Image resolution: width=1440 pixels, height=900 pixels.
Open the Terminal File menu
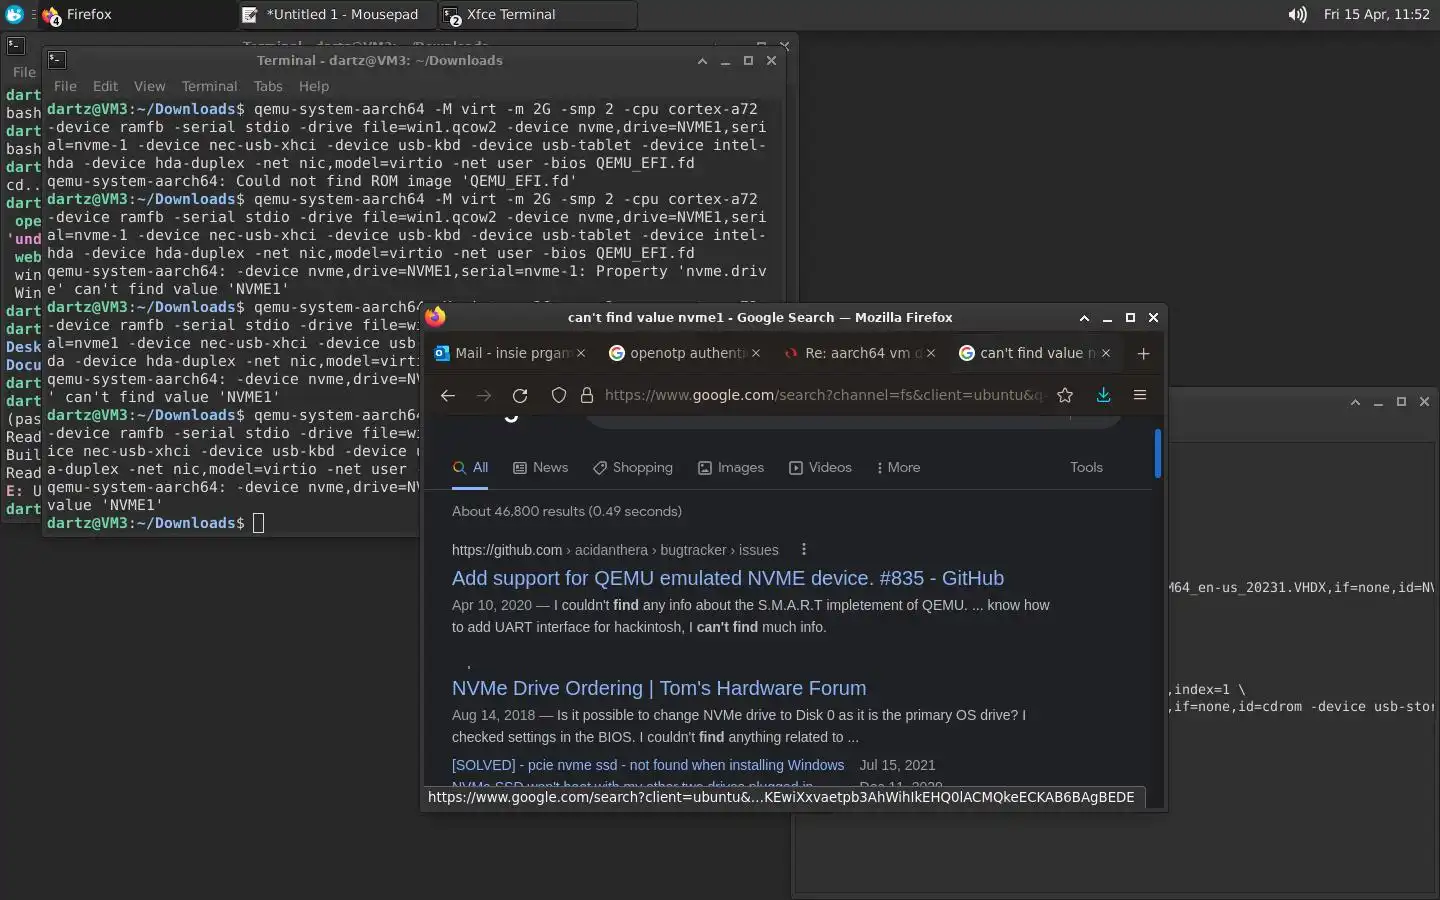(x=65, y=86)
